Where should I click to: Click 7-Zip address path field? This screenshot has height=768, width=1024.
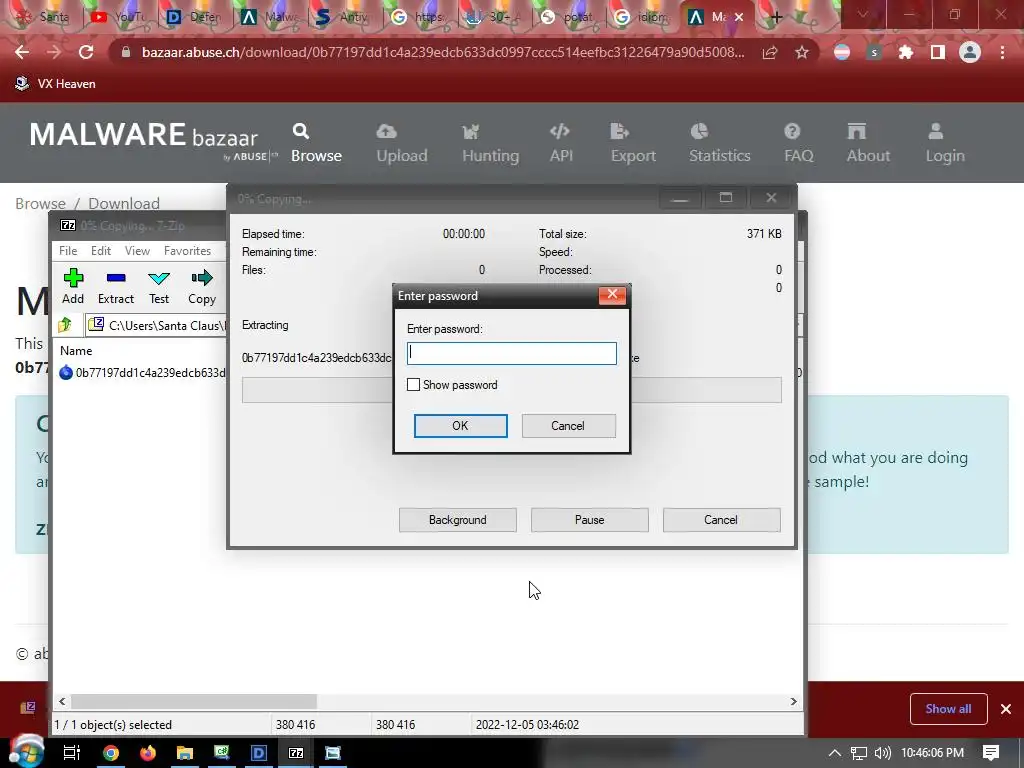click(157, 325)
